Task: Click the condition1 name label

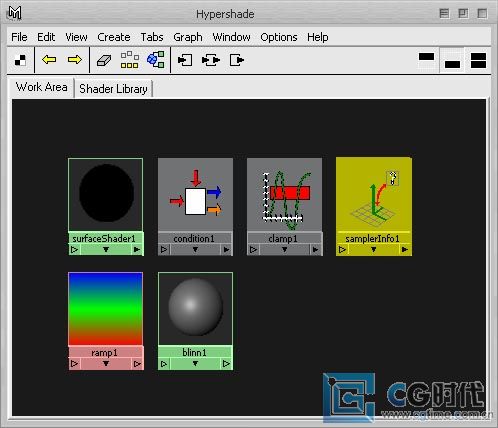Action: coord(194,239)
